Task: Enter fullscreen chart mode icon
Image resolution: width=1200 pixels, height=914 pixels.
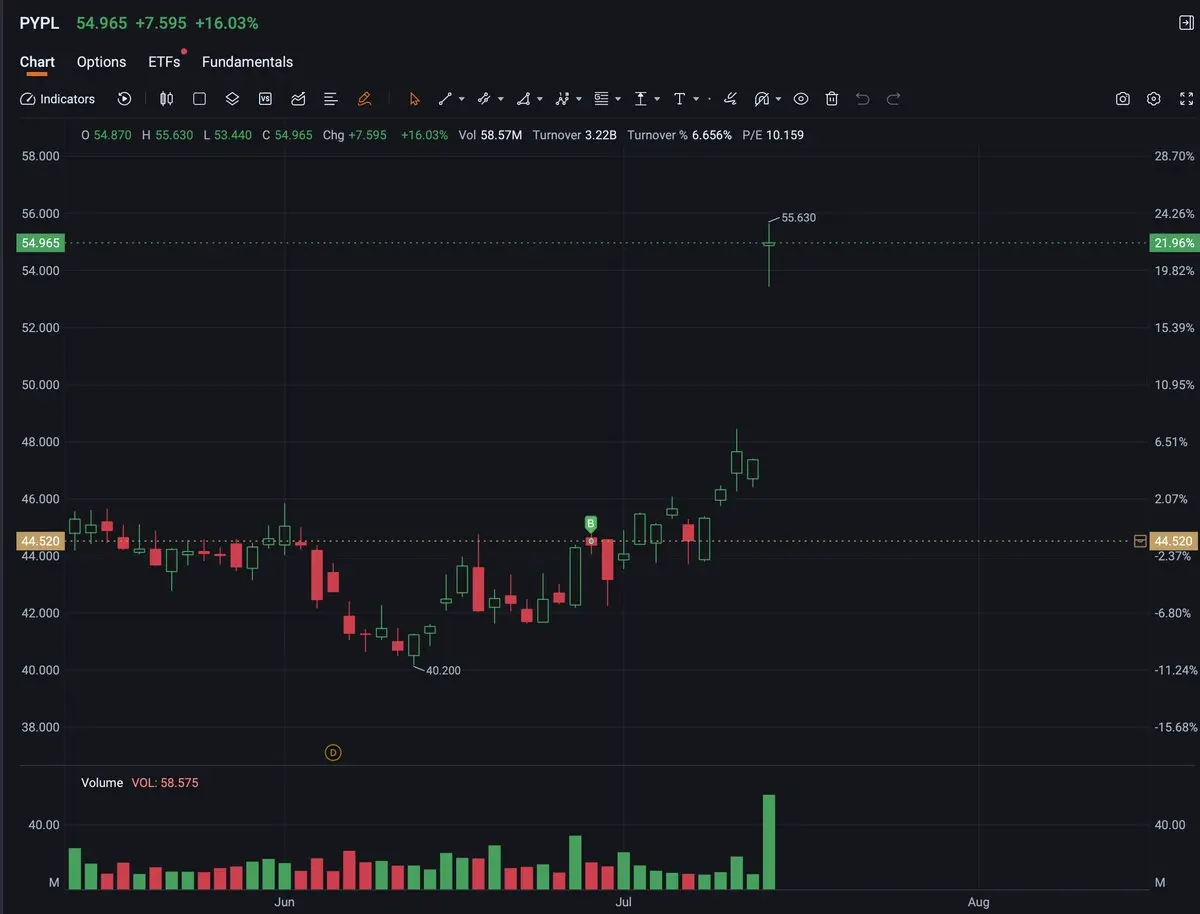Action: click(x=1187, y=99)
